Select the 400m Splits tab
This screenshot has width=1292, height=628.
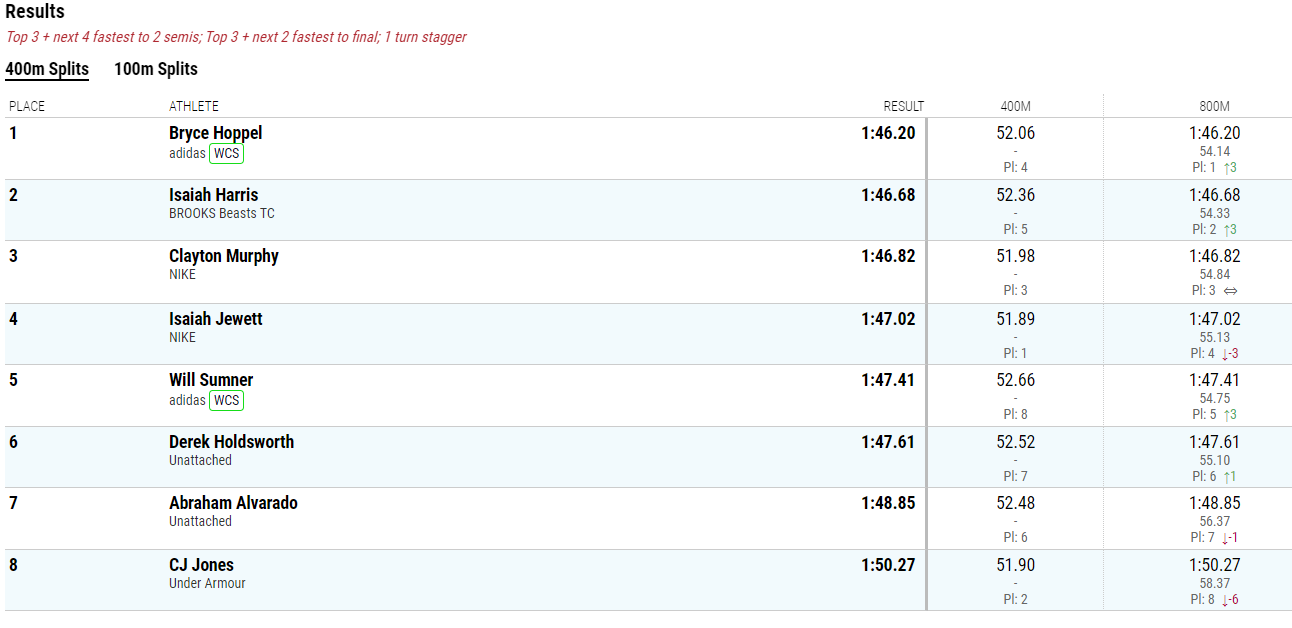(47, 69)
